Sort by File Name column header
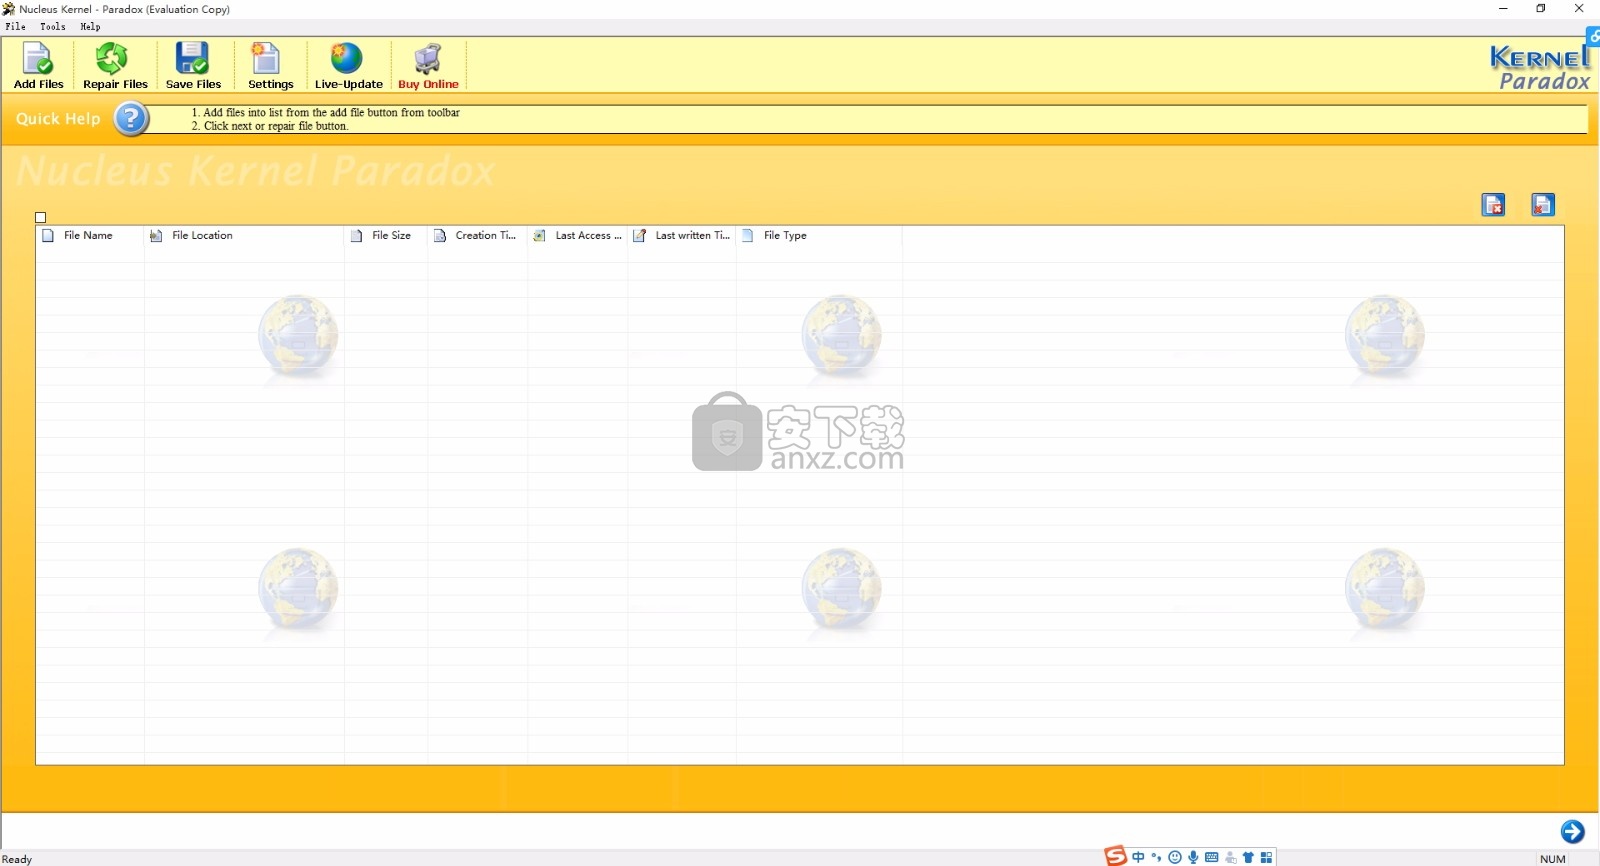 coord(90,236)
